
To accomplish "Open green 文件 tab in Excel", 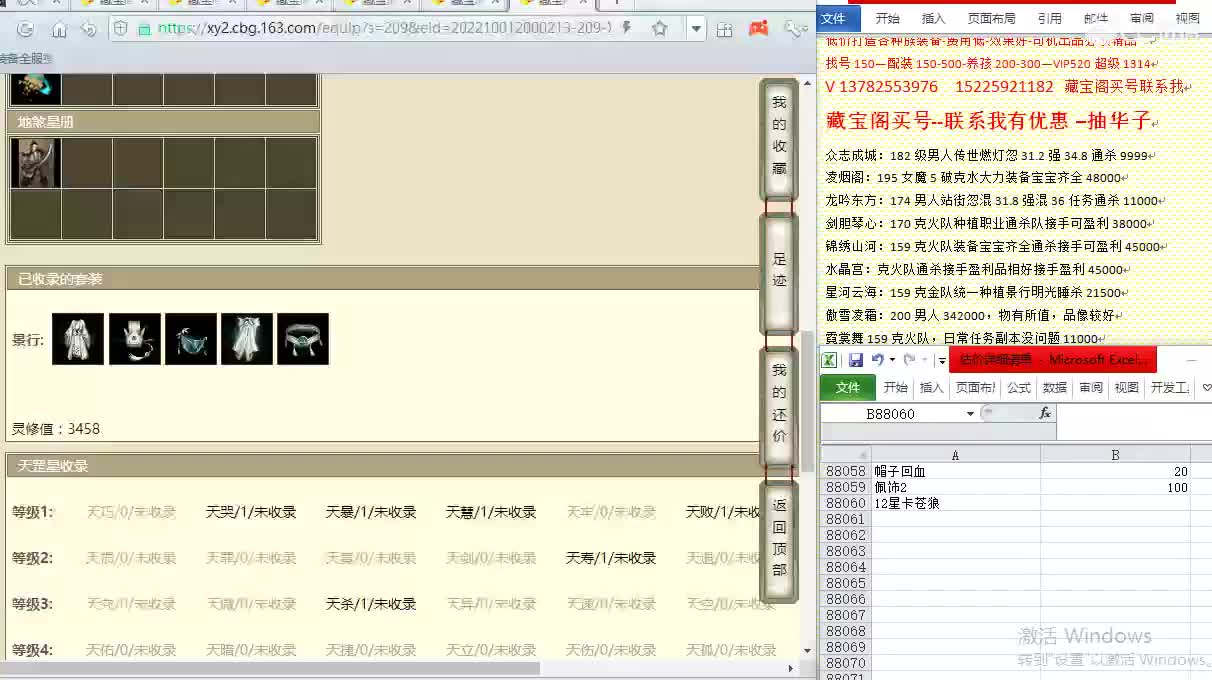I will [x=848, y=388].
